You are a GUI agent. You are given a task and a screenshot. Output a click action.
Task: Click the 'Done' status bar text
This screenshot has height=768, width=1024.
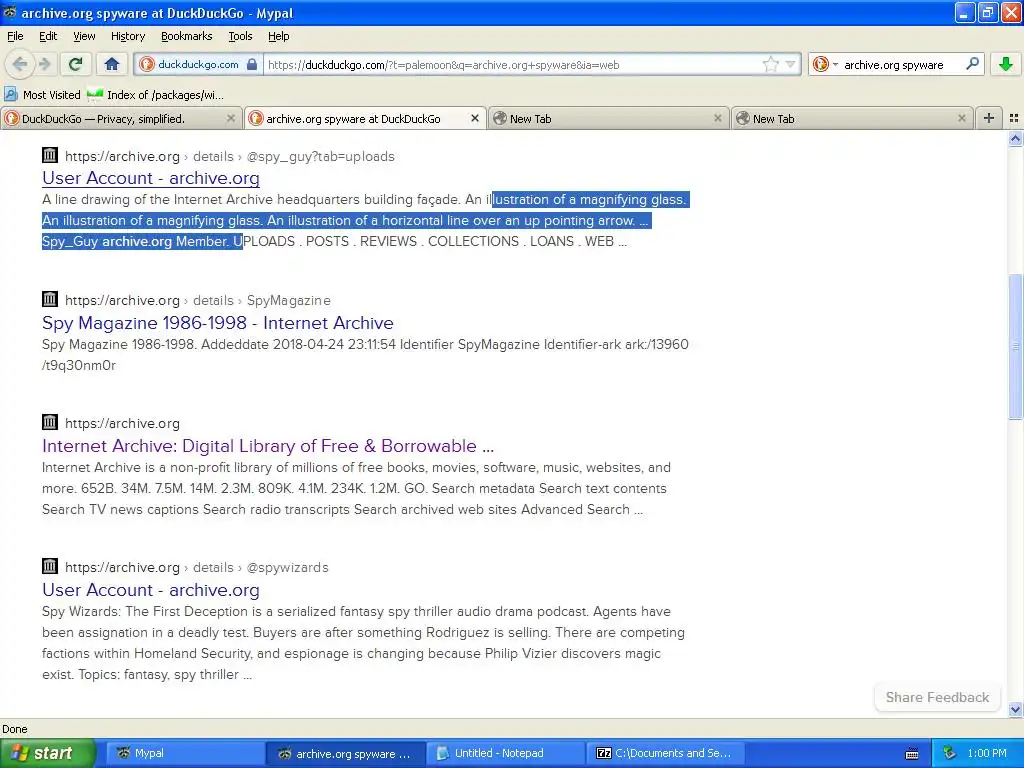click(15, 729)
